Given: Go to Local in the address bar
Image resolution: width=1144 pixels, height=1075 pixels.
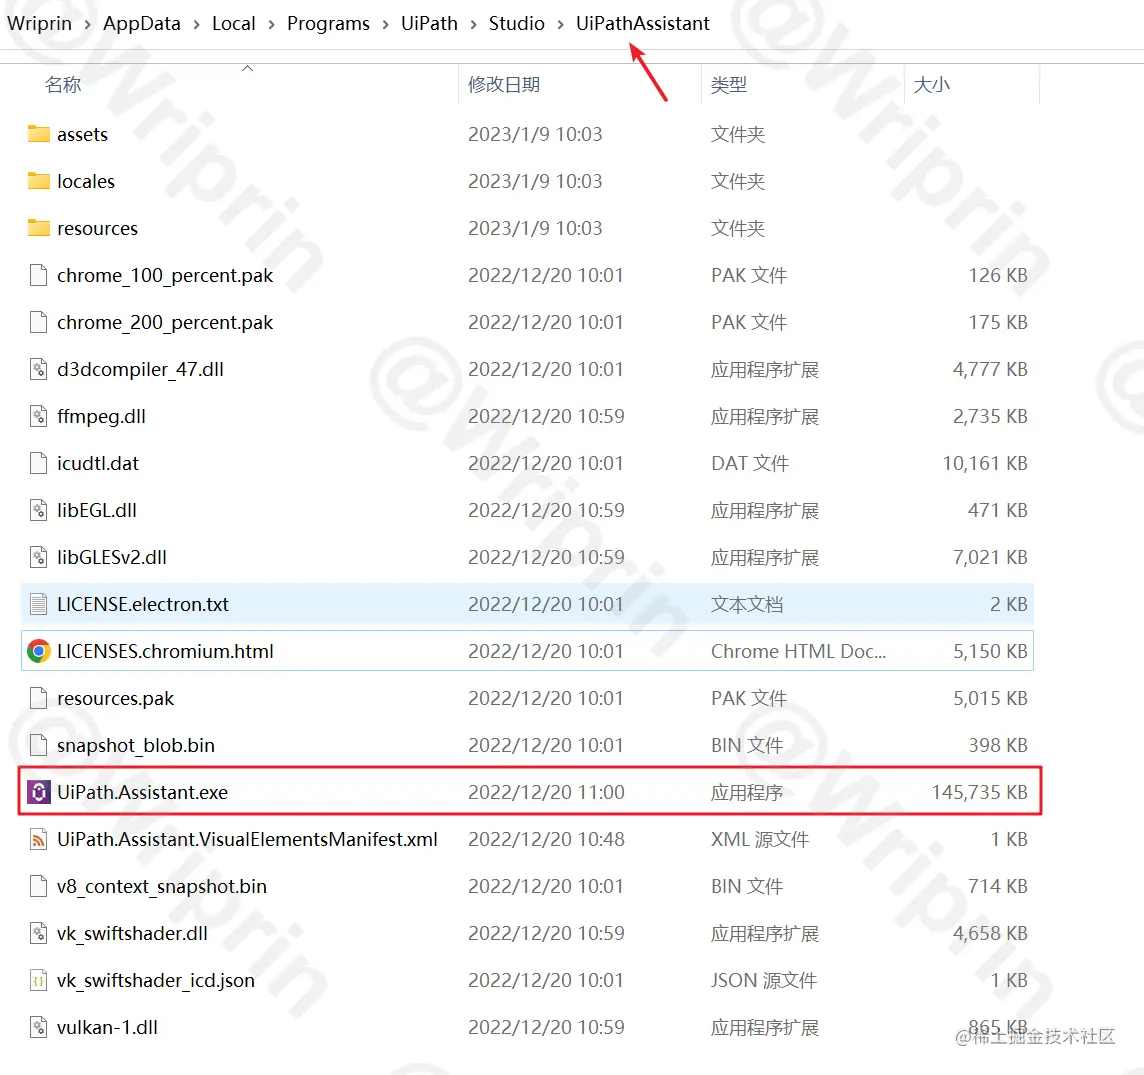Looking at the screenshot, I should click(233, 23).
